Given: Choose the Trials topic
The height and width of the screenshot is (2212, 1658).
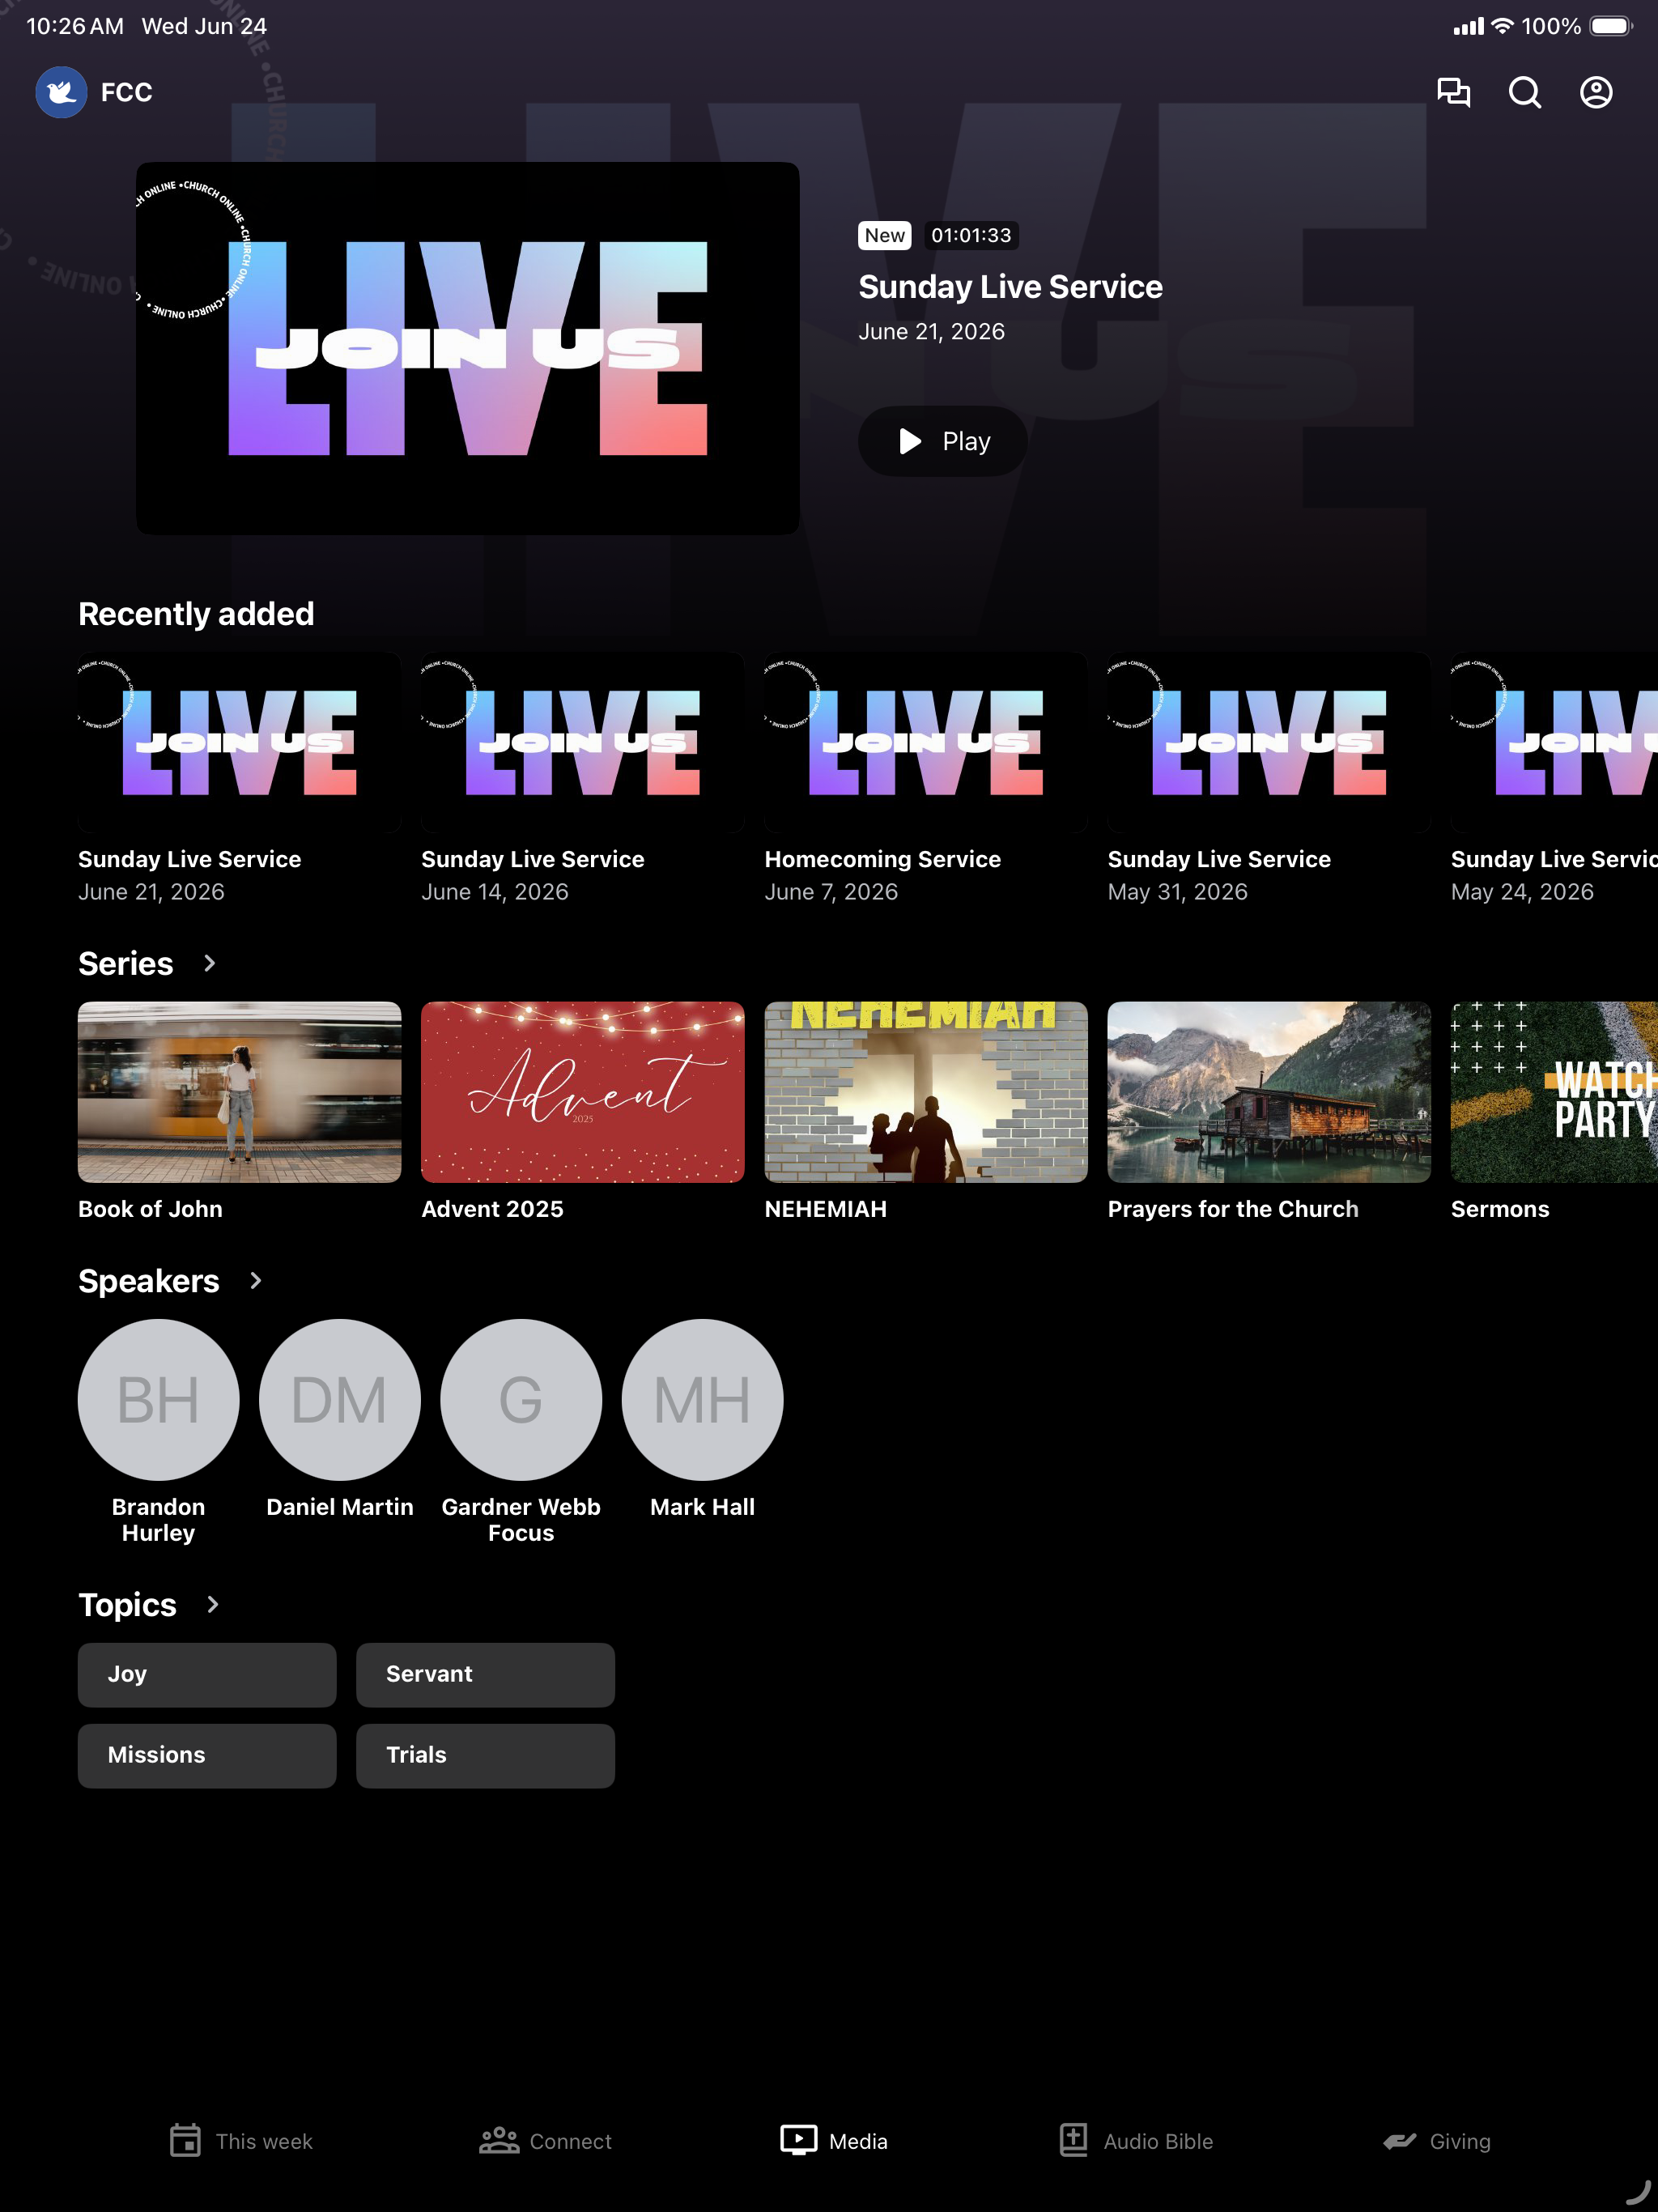Looking at the screenshot, I should [x=485, y=1755].
